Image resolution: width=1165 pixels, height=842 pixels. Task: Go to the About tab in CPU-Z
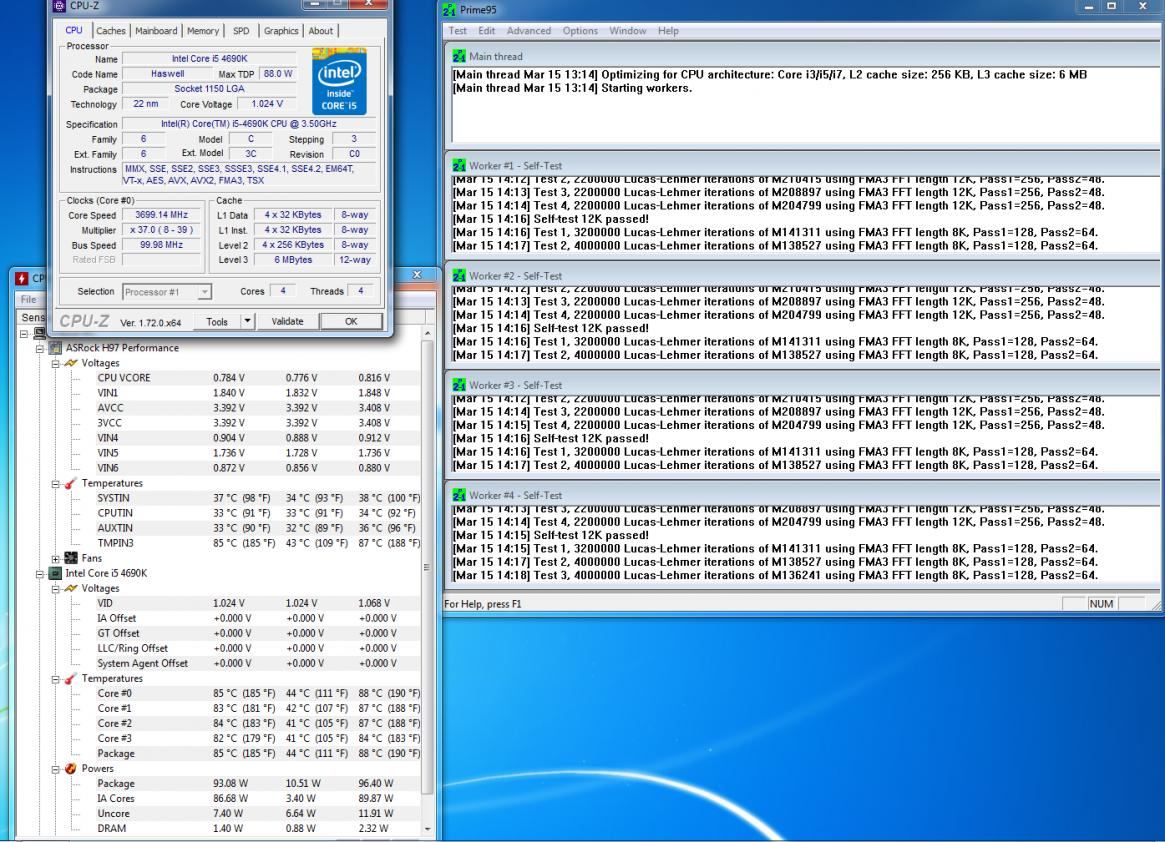click(320, 30)
